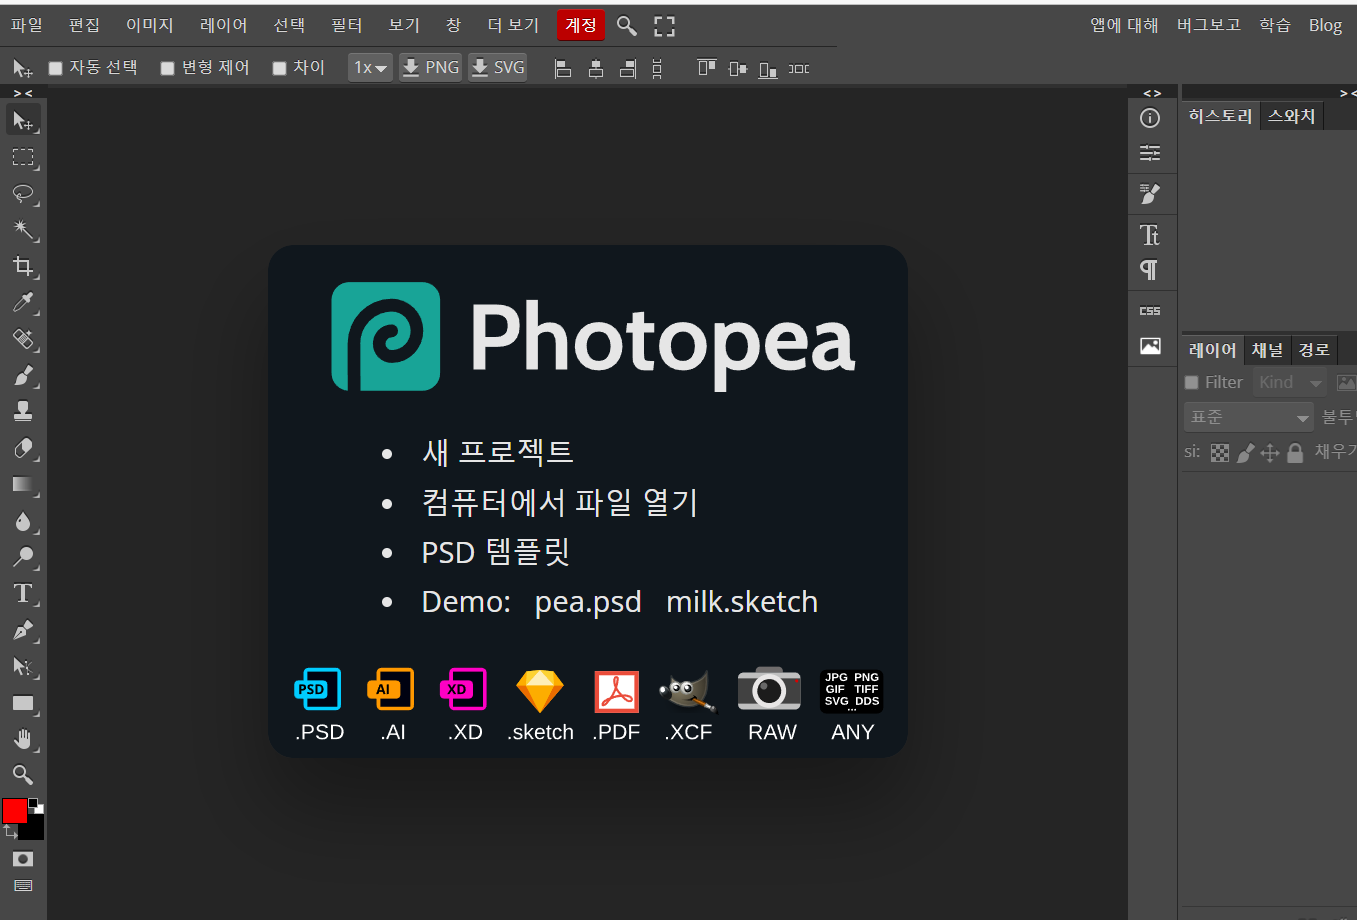Tick the layer Filter checkbox
Screen dimensions: 1357x920
1191,382
